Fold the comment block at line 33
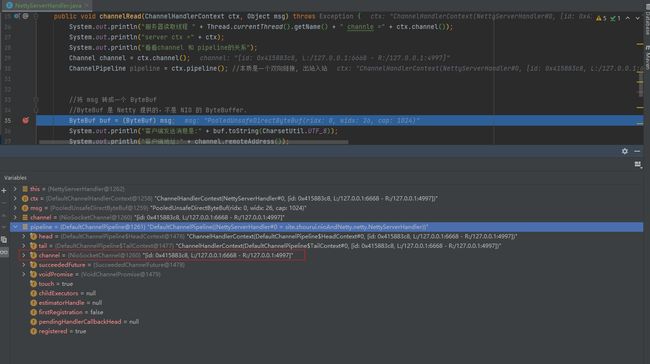Viewport: 650px width, 364px height. click(x=36, y=99)
